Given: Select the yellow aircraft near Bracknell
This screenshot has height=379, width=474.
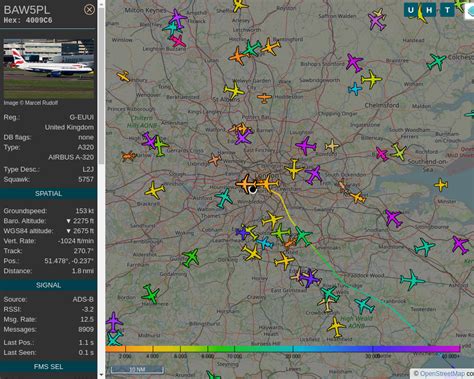Looking at the screenshot, I should [155, 191].
